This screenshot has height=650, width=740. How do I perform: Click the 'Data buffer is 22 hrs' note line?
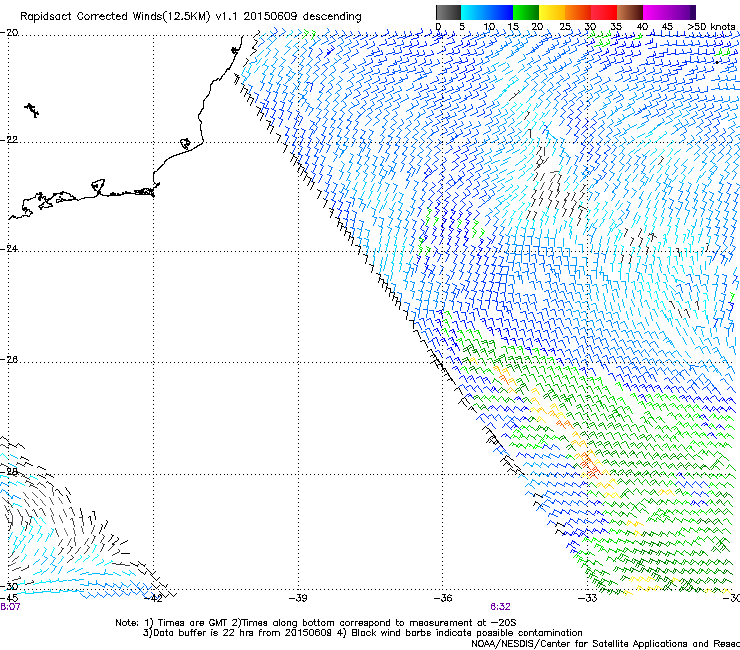[x=362, y=633]
